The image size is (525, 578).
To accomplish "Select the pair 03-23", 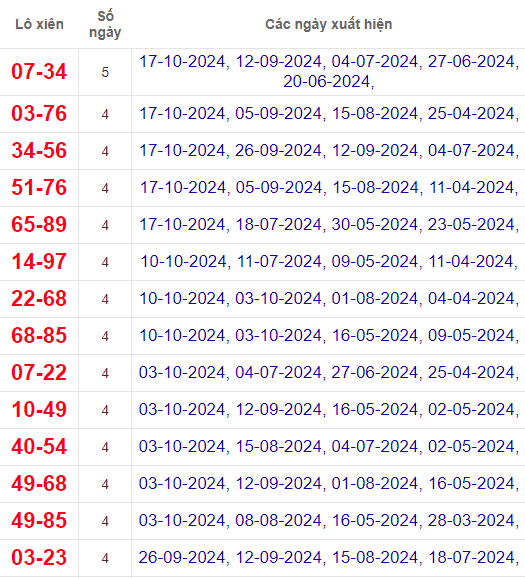I will pos(39,557).
